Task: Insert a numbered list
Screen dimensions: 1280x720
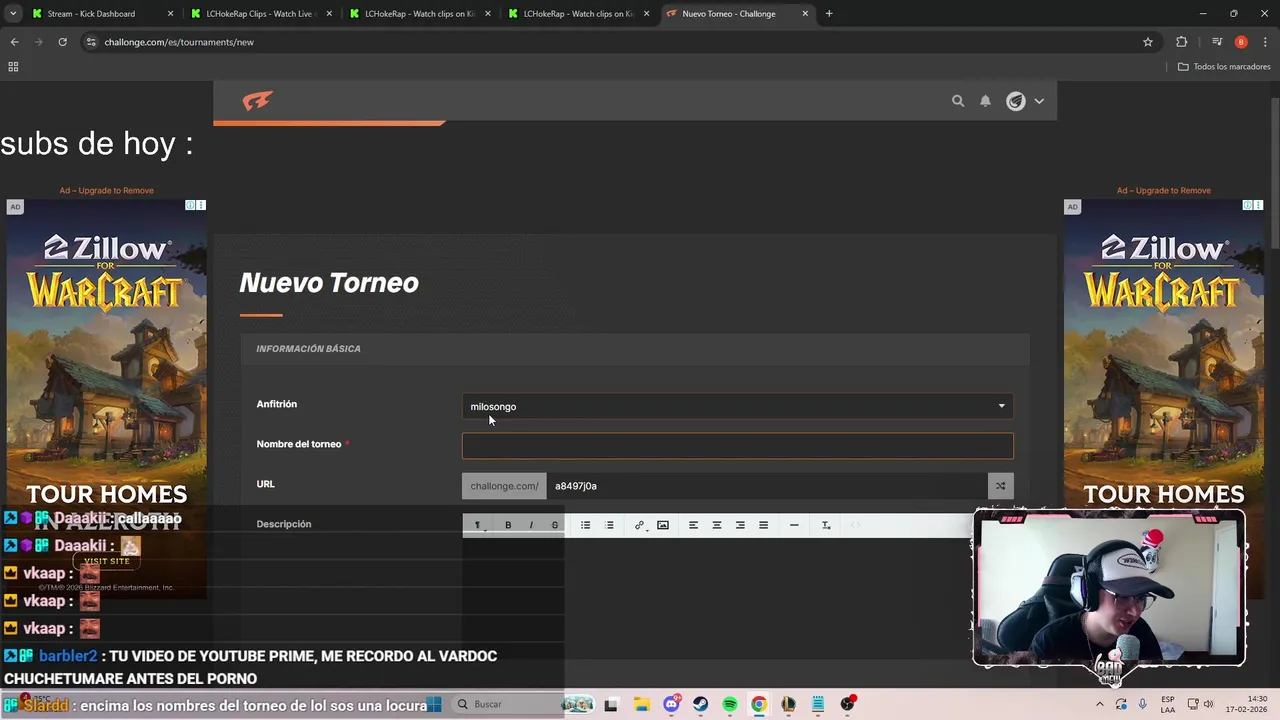Action: 609,525
